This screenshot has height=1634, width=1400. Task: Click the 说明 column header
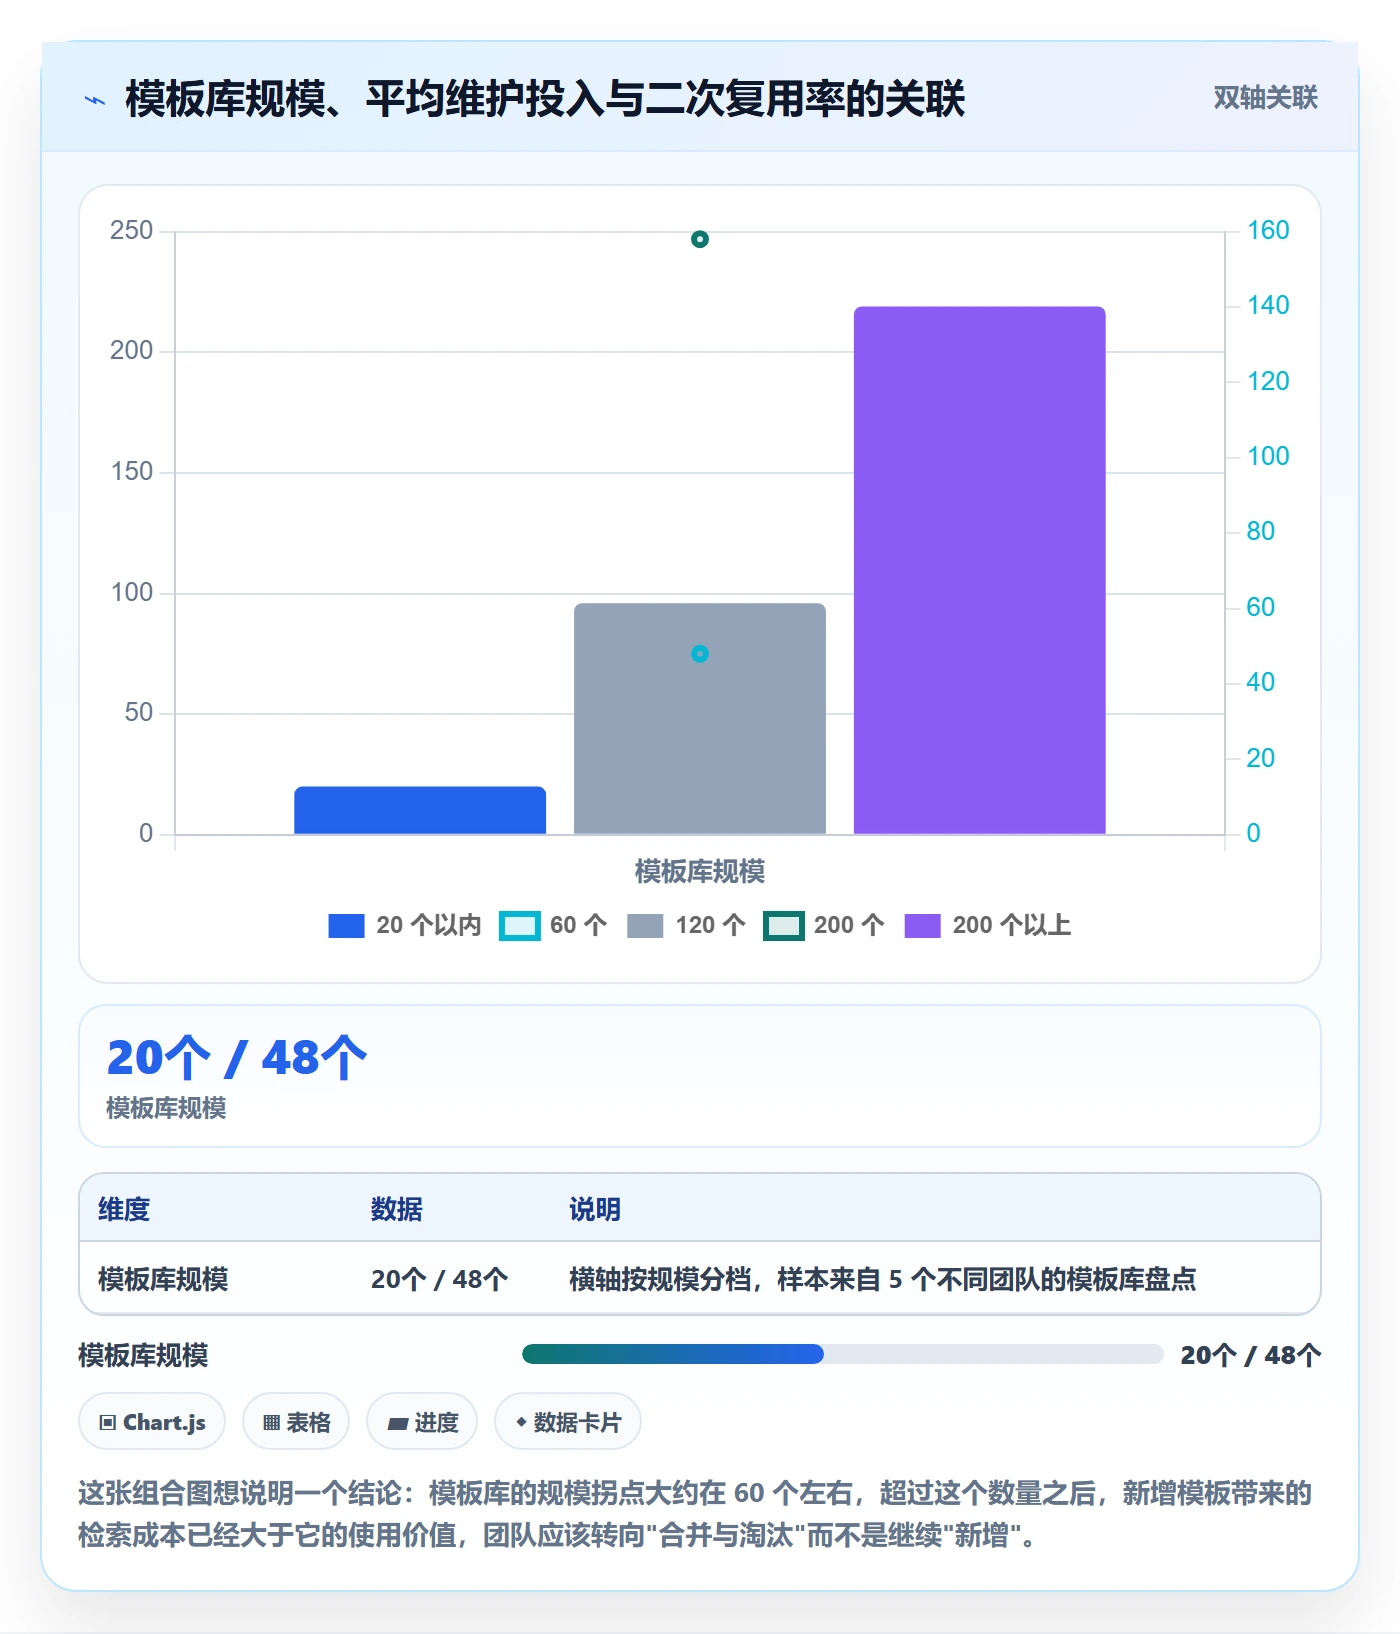click(595, 1209)
